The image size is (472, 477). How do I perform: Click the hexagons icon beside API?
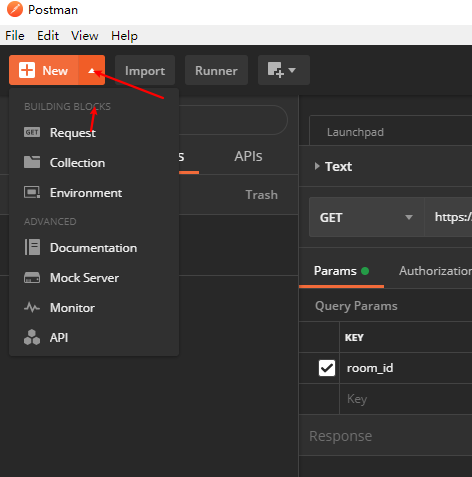(32, 337)
